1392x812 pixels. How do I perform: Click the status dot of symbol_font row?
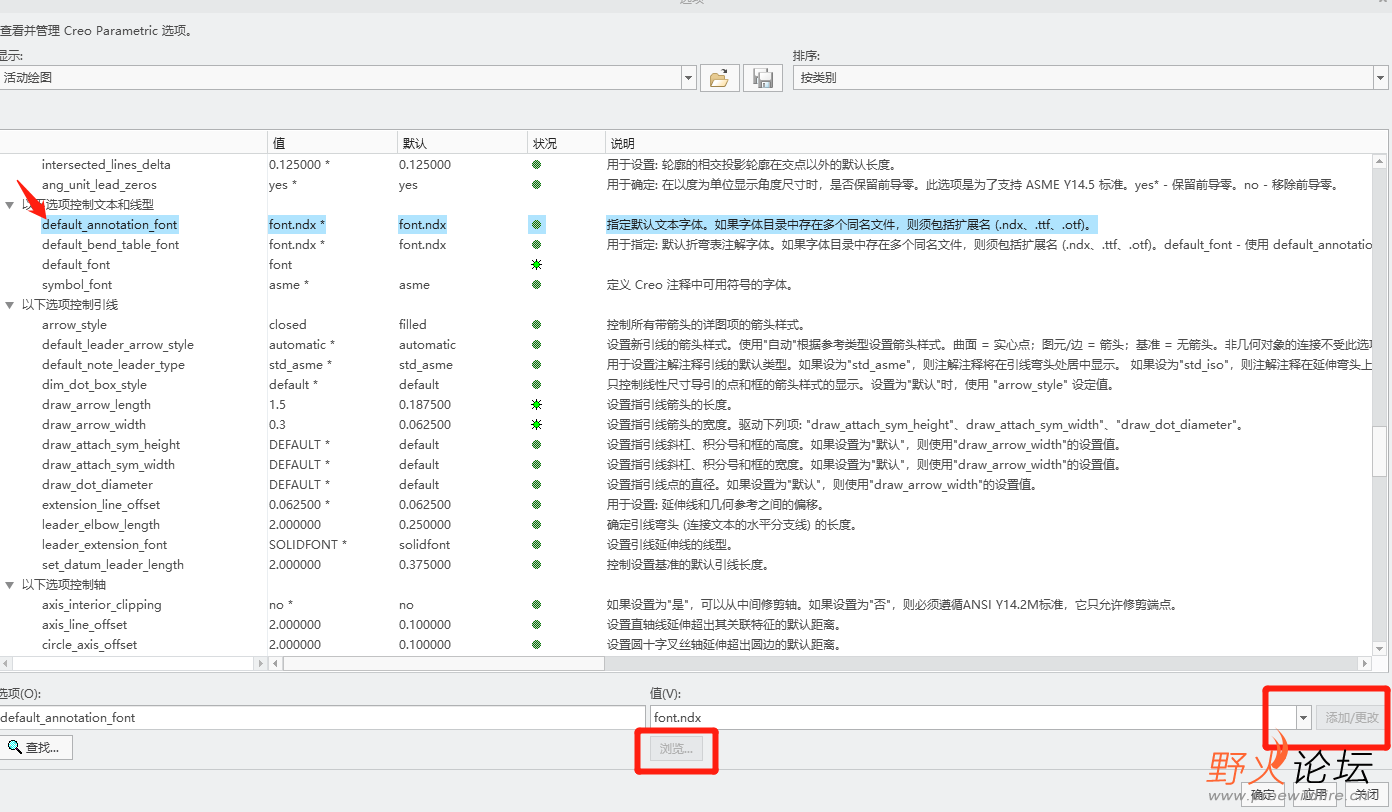pyautogui.click(x=537, y=284)
